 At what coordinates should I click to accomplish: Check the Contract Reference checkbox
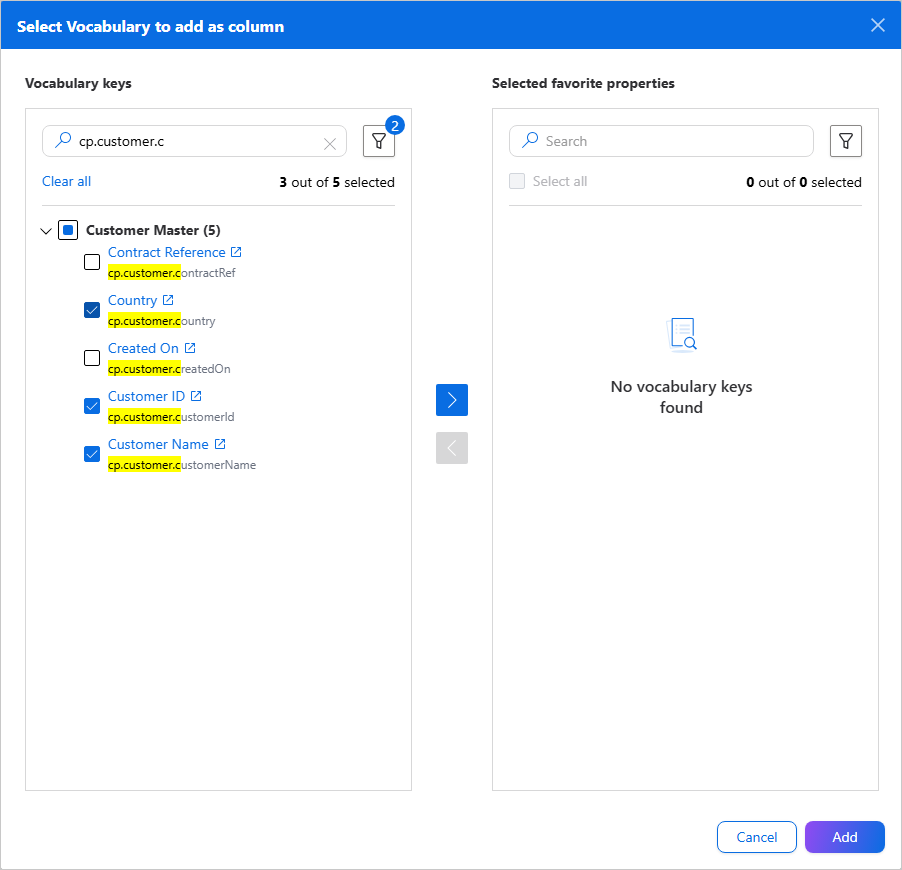tap(92, 262)
